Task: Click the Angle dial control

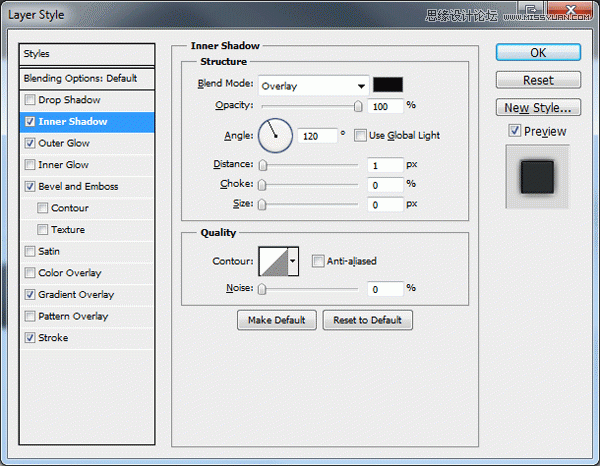Action: click(275, 135)
